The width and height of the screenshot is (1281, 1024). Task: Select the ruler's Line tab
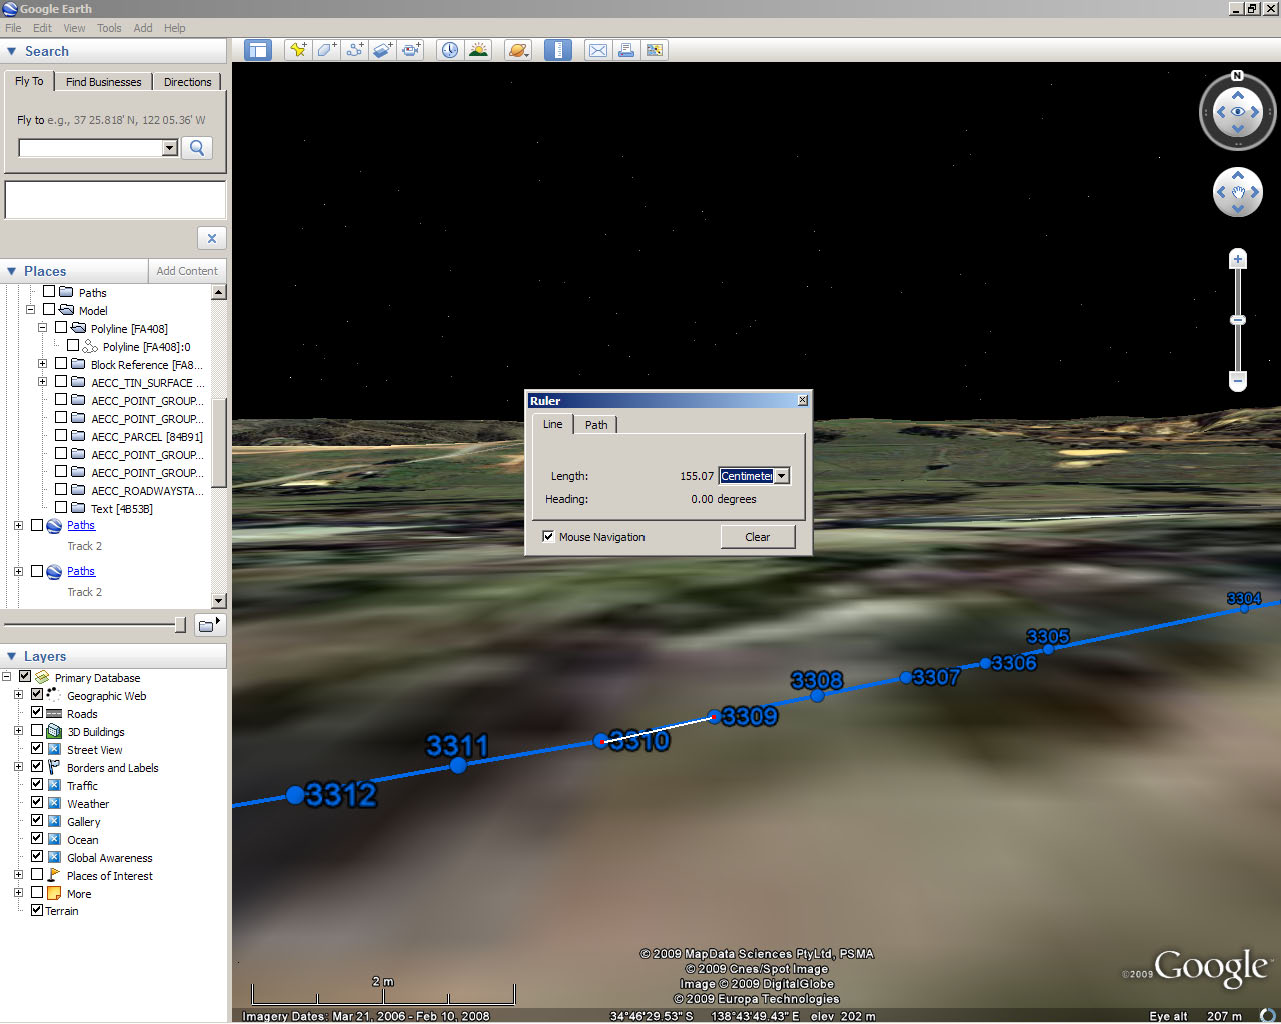point(553,424)
